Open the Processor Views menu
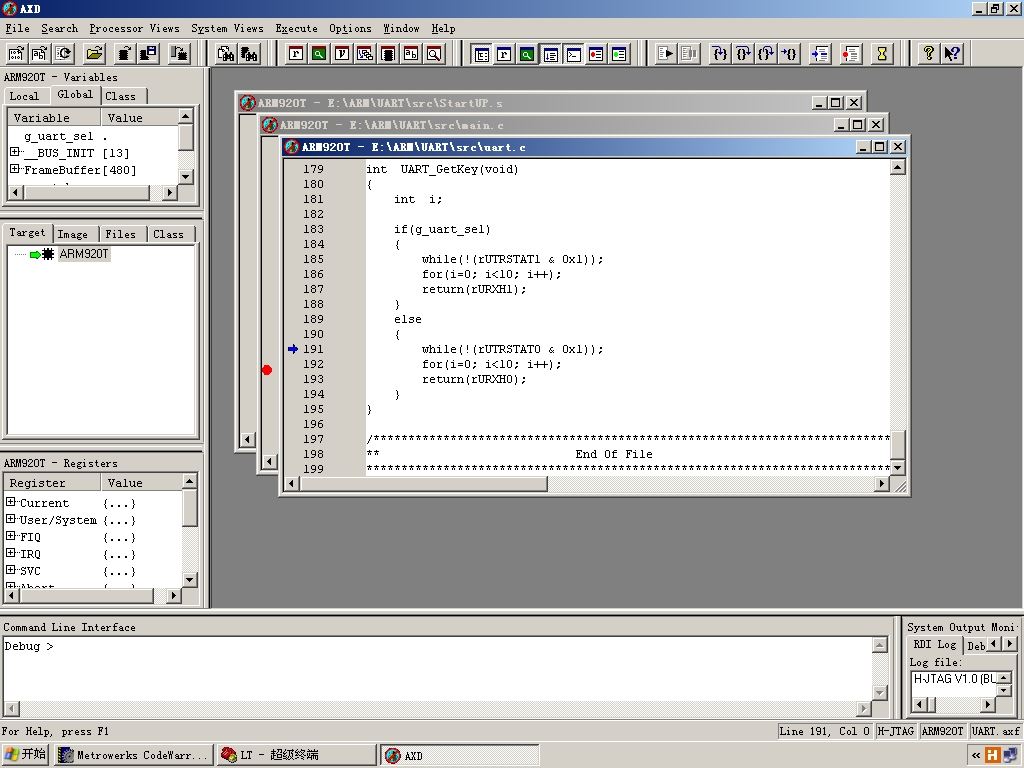This screenshot has width=1024, height=768. 135,28
